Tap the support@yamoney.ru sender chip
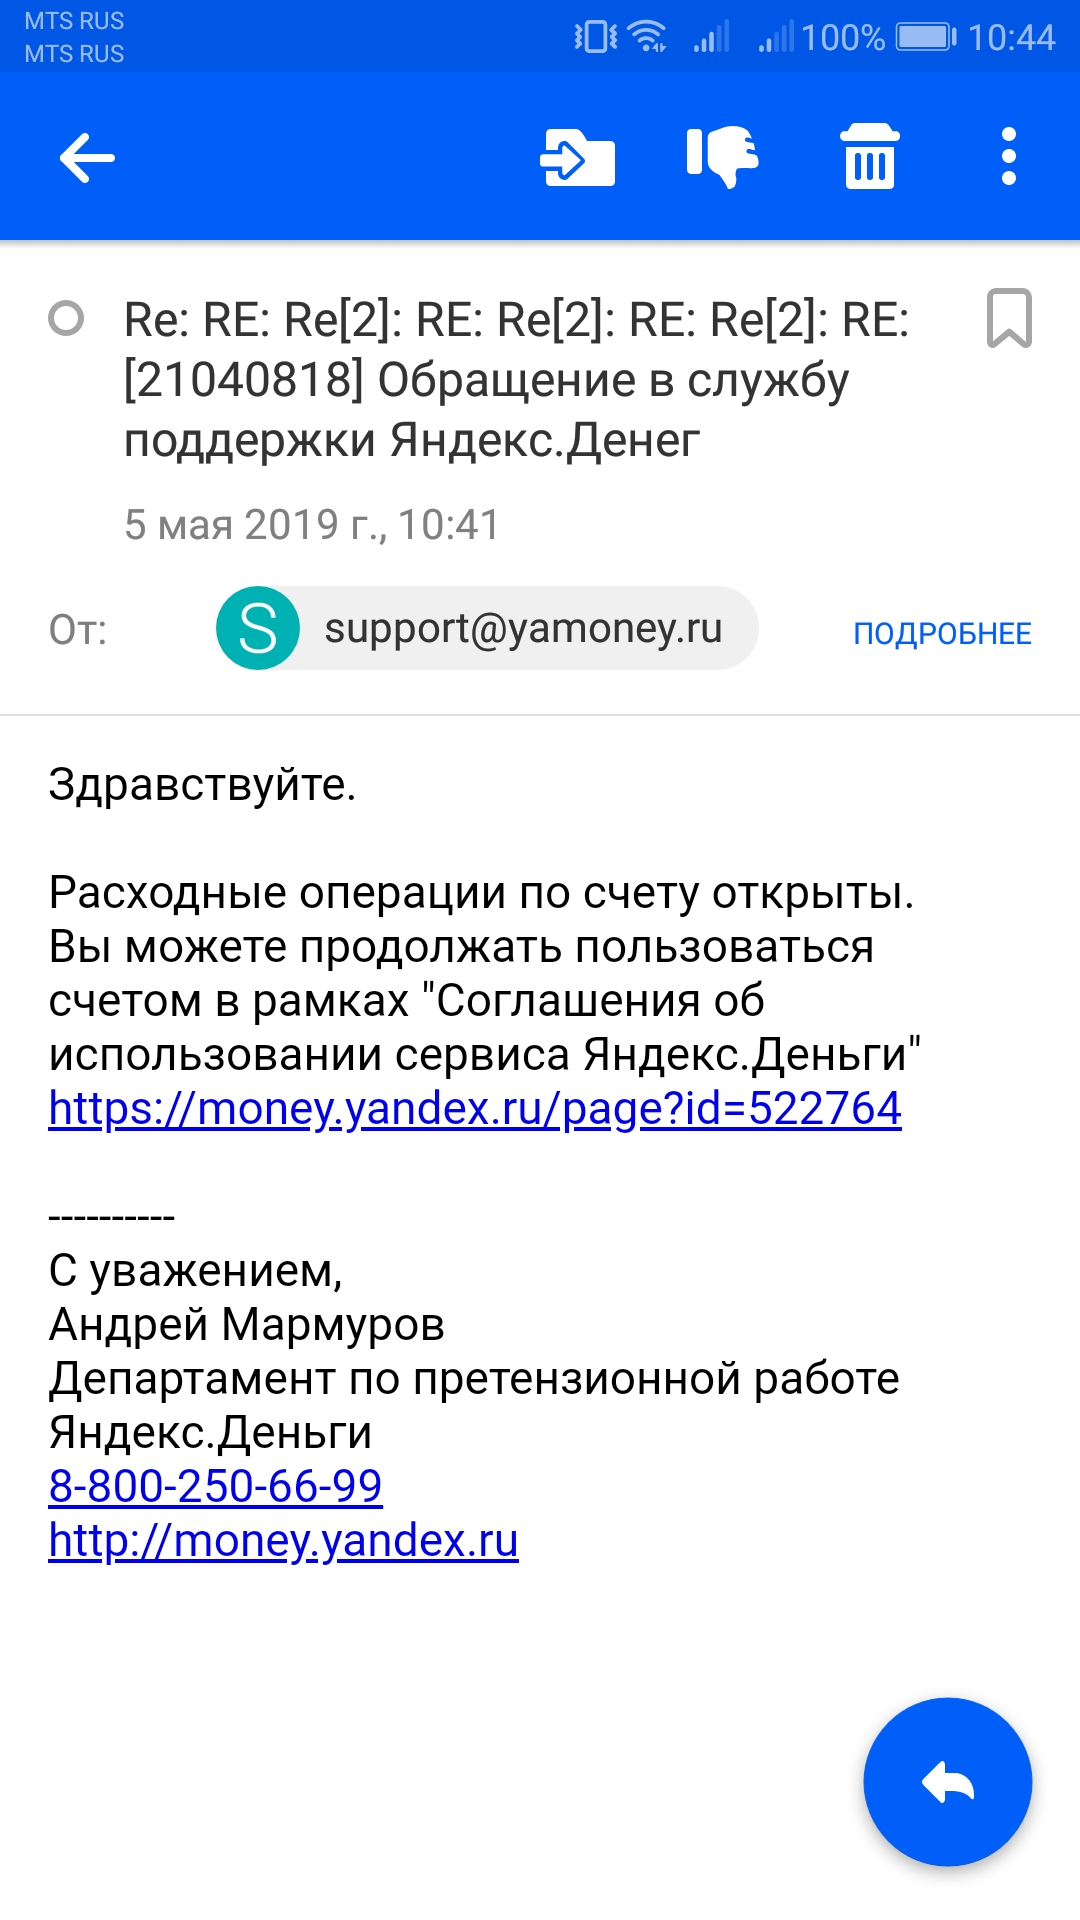Viewport: 1080px width, 1920px height. (x=487, y=628)
